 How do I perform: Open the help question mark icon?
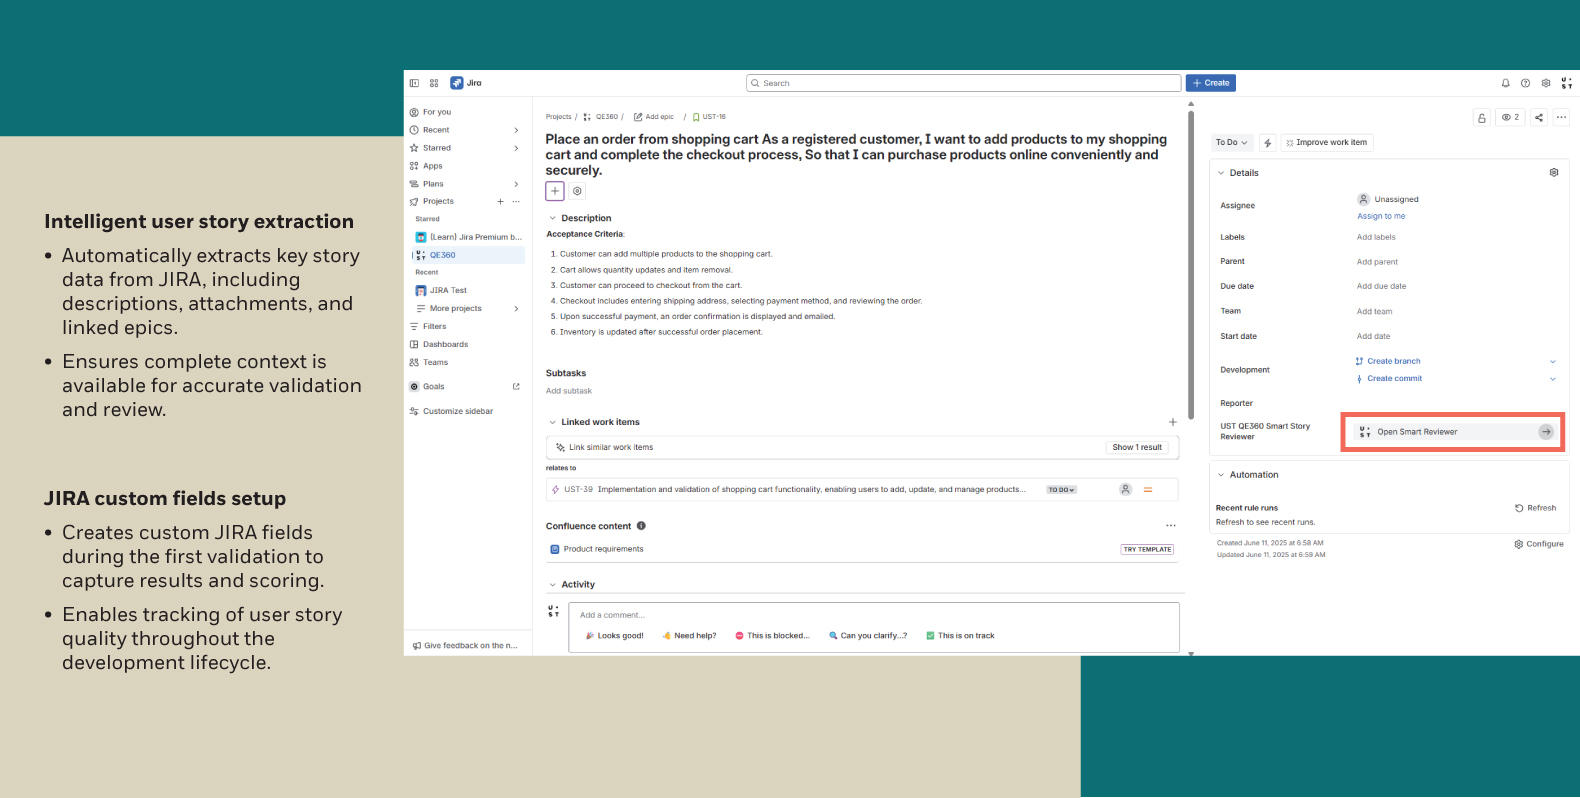click(x=1525, y=83)
